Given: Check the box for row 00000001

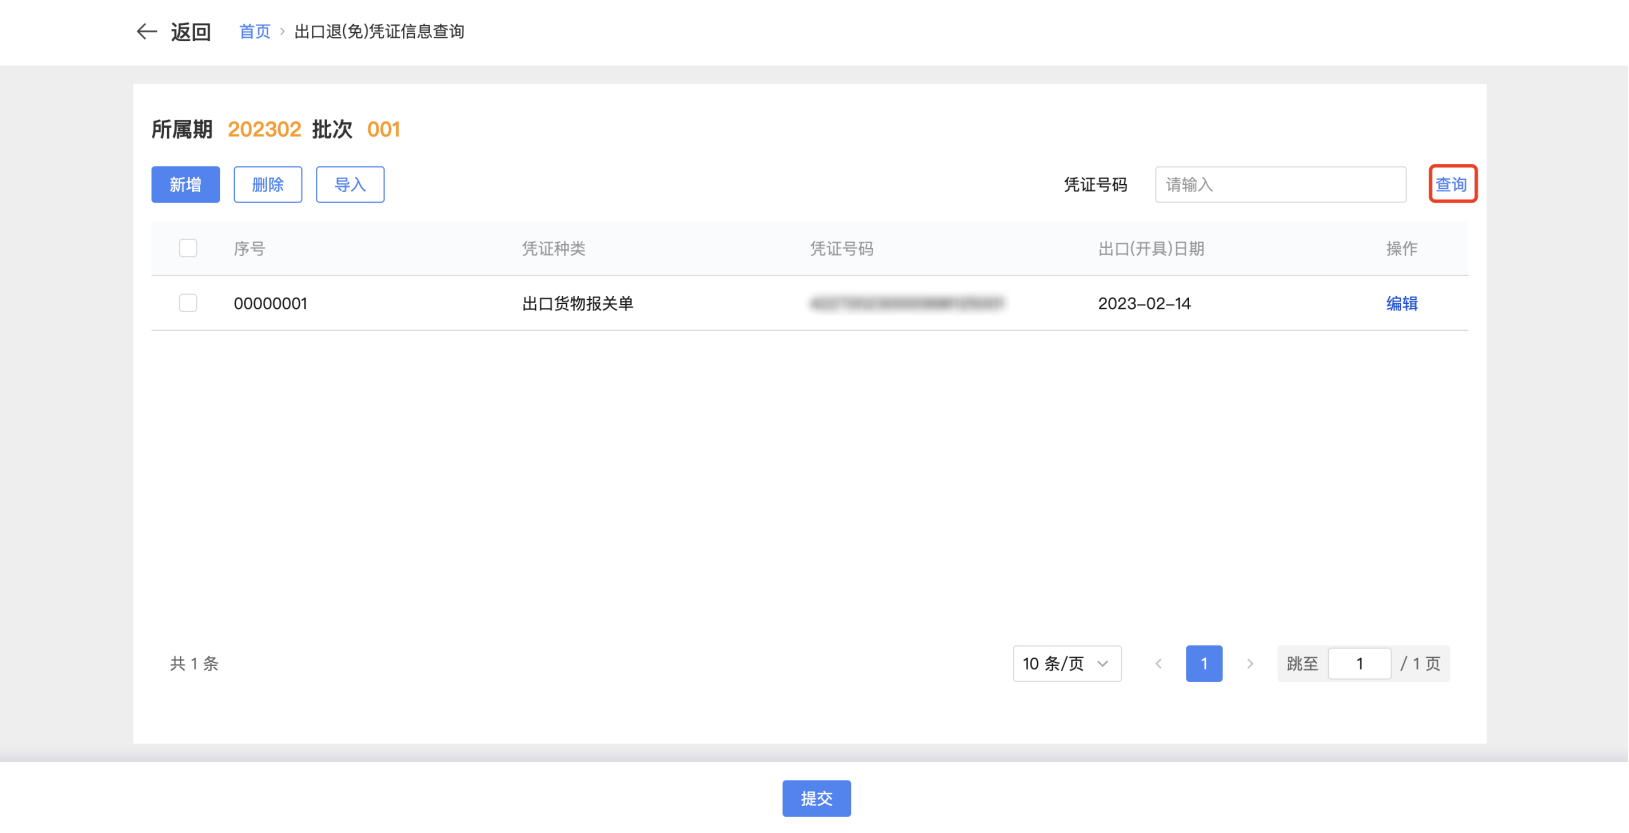Looking at the screenshot, I should (188, 303).
